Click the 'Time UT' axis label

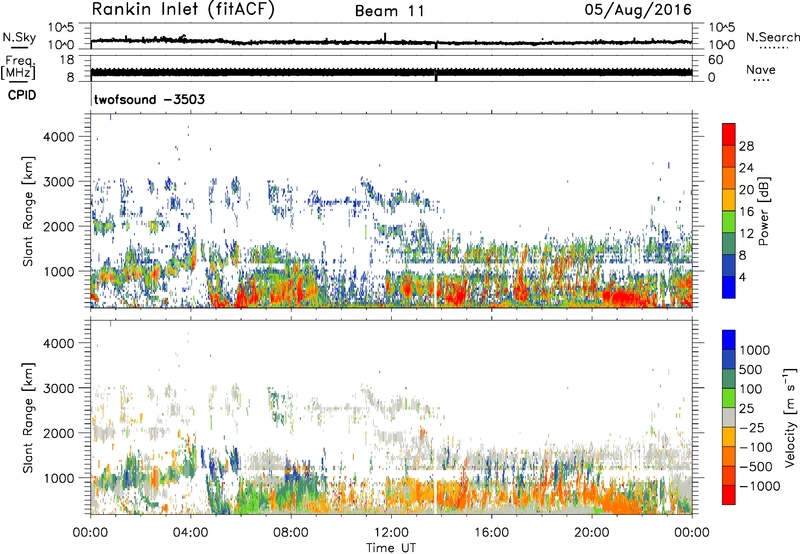[x=391, y=548]
